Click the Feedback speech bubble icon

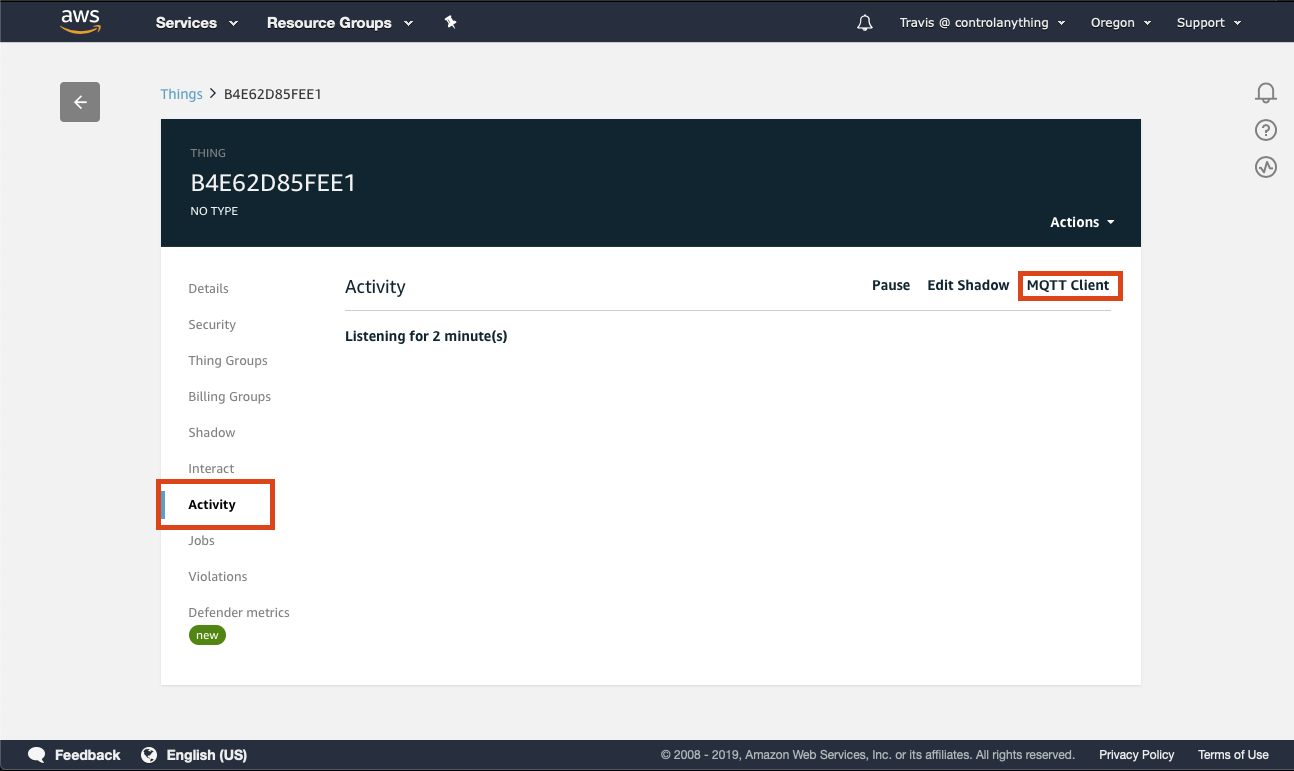(36, 754)
